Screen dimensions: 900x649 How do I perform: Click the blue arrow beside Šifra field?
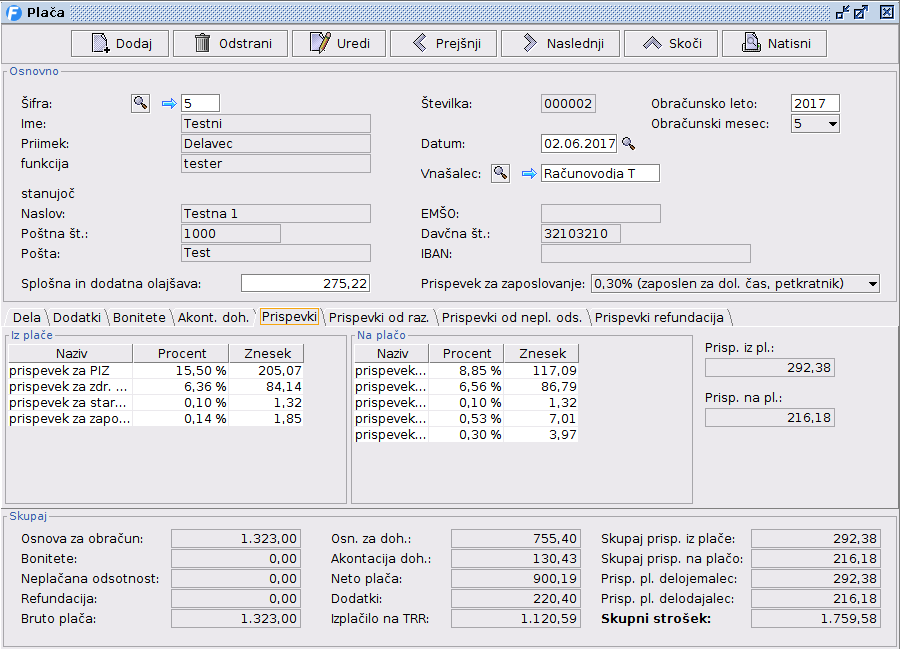[x=168, y=103]
